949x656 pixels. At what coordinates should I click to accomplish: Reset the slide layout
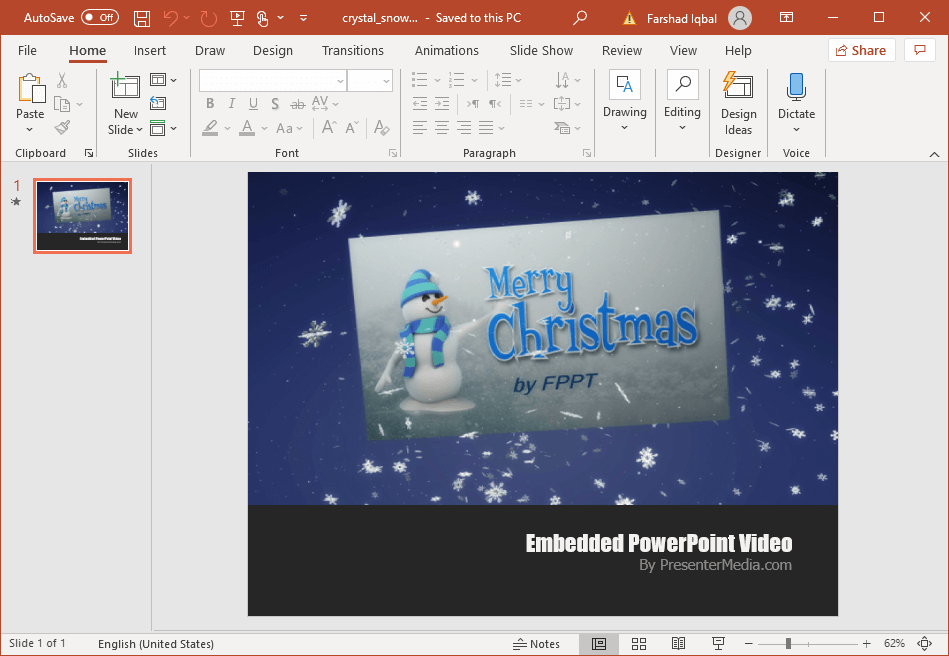click(158, 103)
